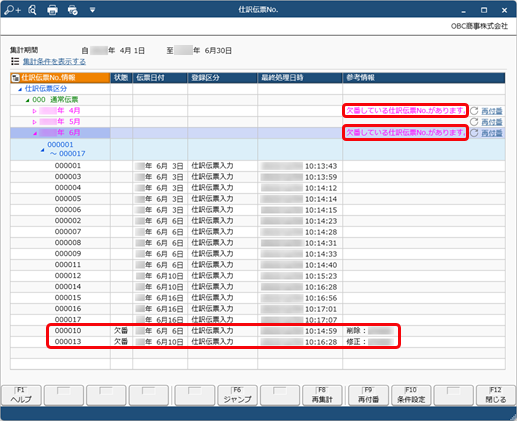Screen dimensions: 517x421
Task: Expand the 5月 tree node
Action: click(x=34, y=122)
